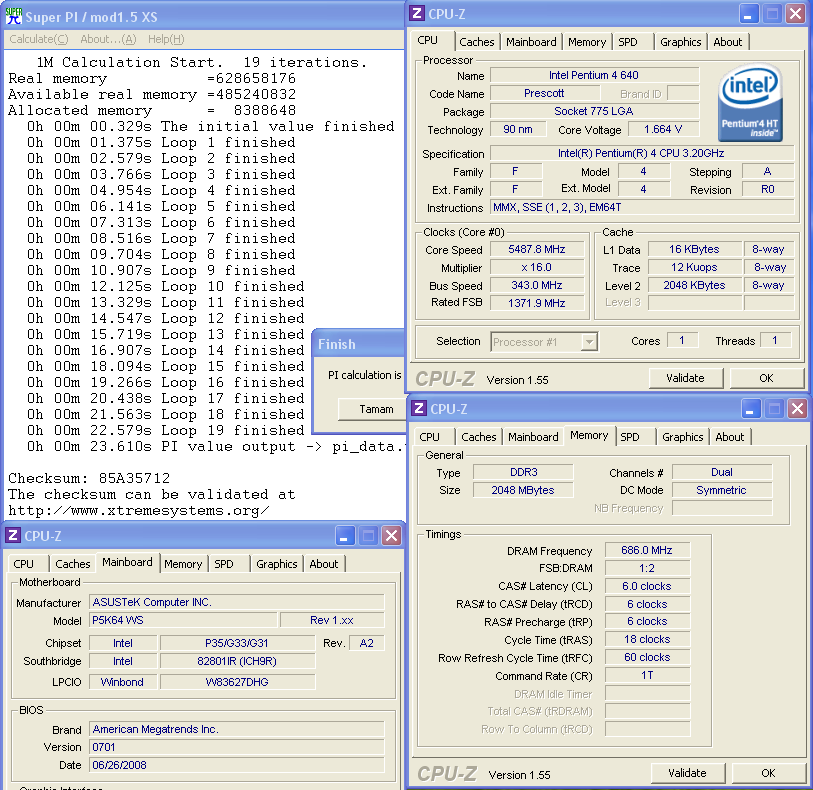Click the xtremesystems.org URL text in Super PI
This screenshot has height=790, width=813.
[x=138, y=511]
